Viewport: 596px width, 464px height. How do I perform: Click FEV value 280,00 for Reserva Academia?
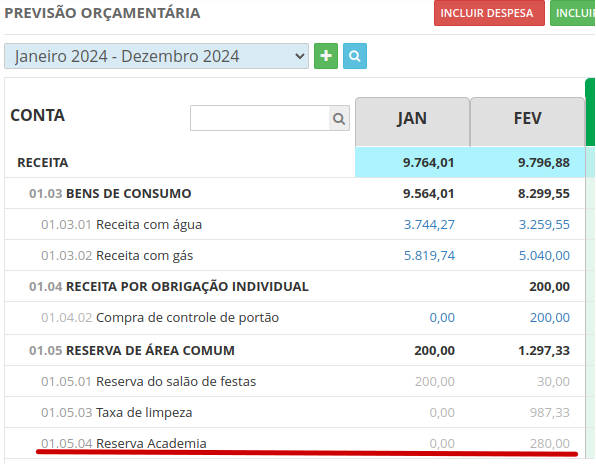tap(550, 443)
